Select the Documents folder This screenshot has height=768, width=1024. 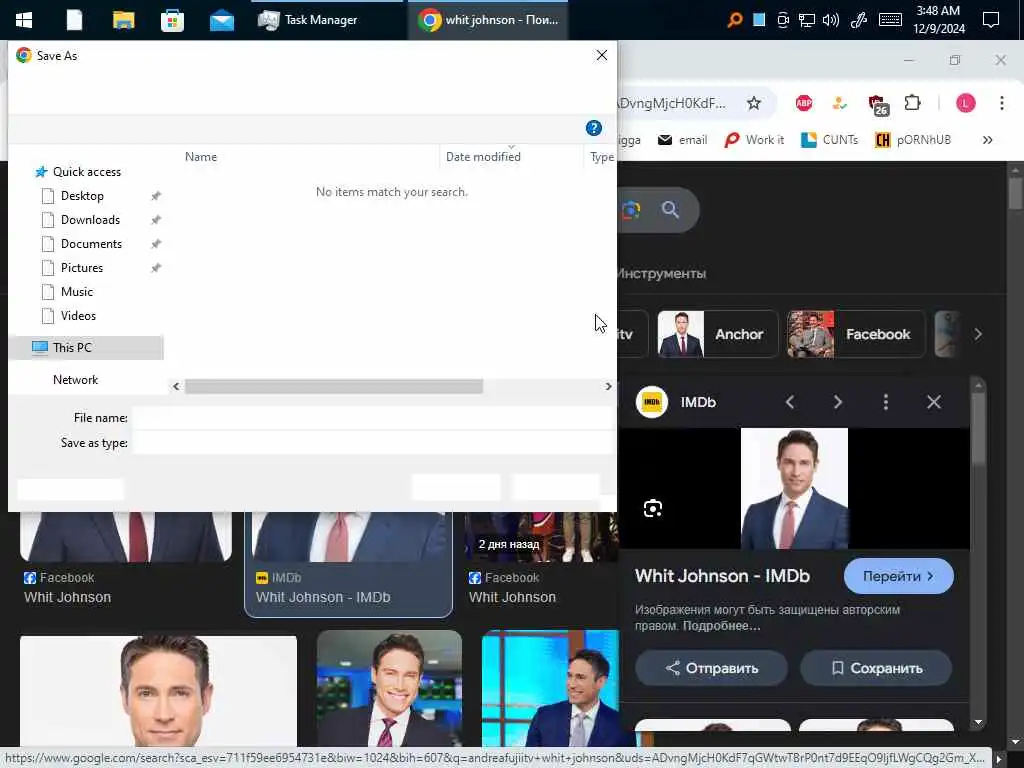pyautogui.click(x=91, y=244)
